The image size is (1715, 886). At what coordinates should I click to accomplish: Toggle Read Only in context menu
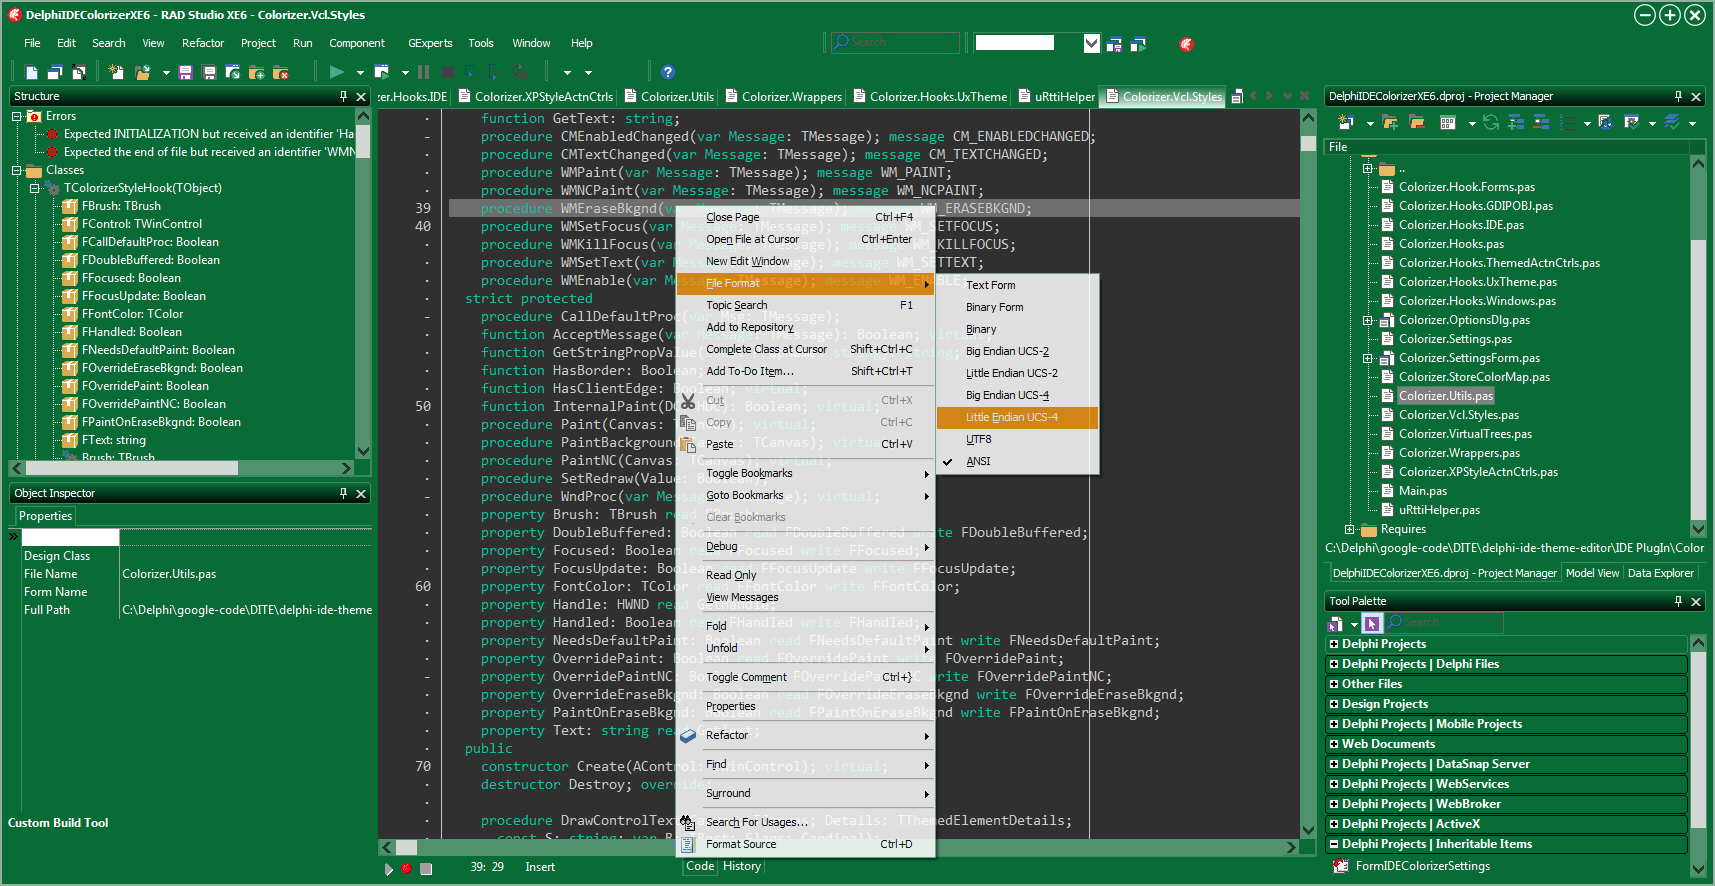point(805,575)
